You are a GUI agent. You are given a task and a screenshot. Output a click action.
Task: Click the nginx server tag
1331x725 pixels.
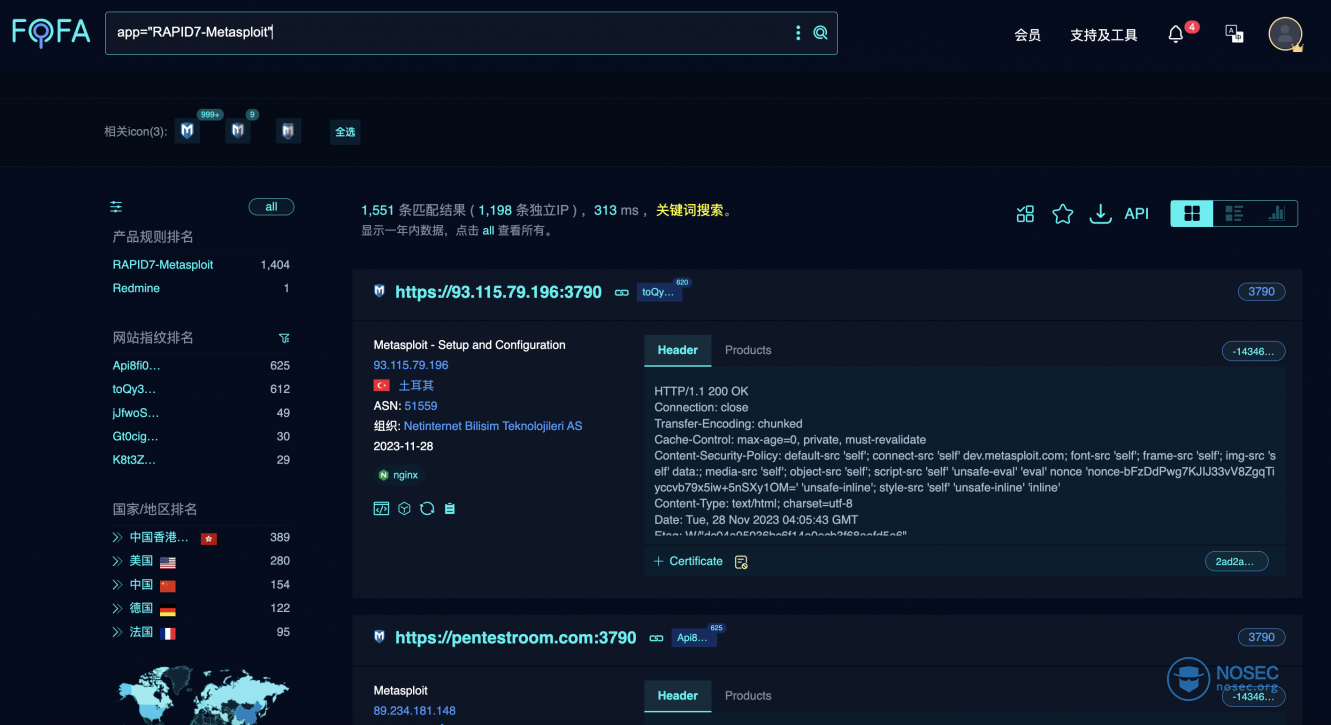pyautogui.click(x=398, y=475)
